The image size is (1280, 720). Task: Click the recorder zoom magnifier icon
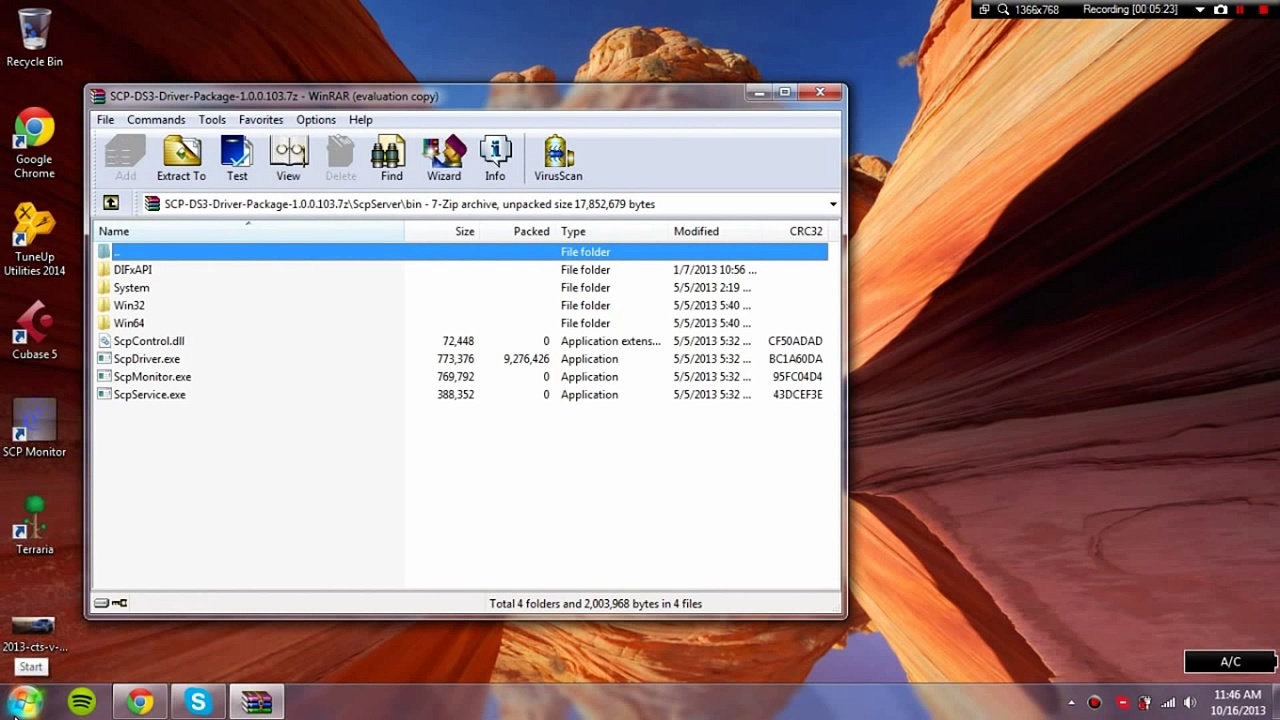1003,10
